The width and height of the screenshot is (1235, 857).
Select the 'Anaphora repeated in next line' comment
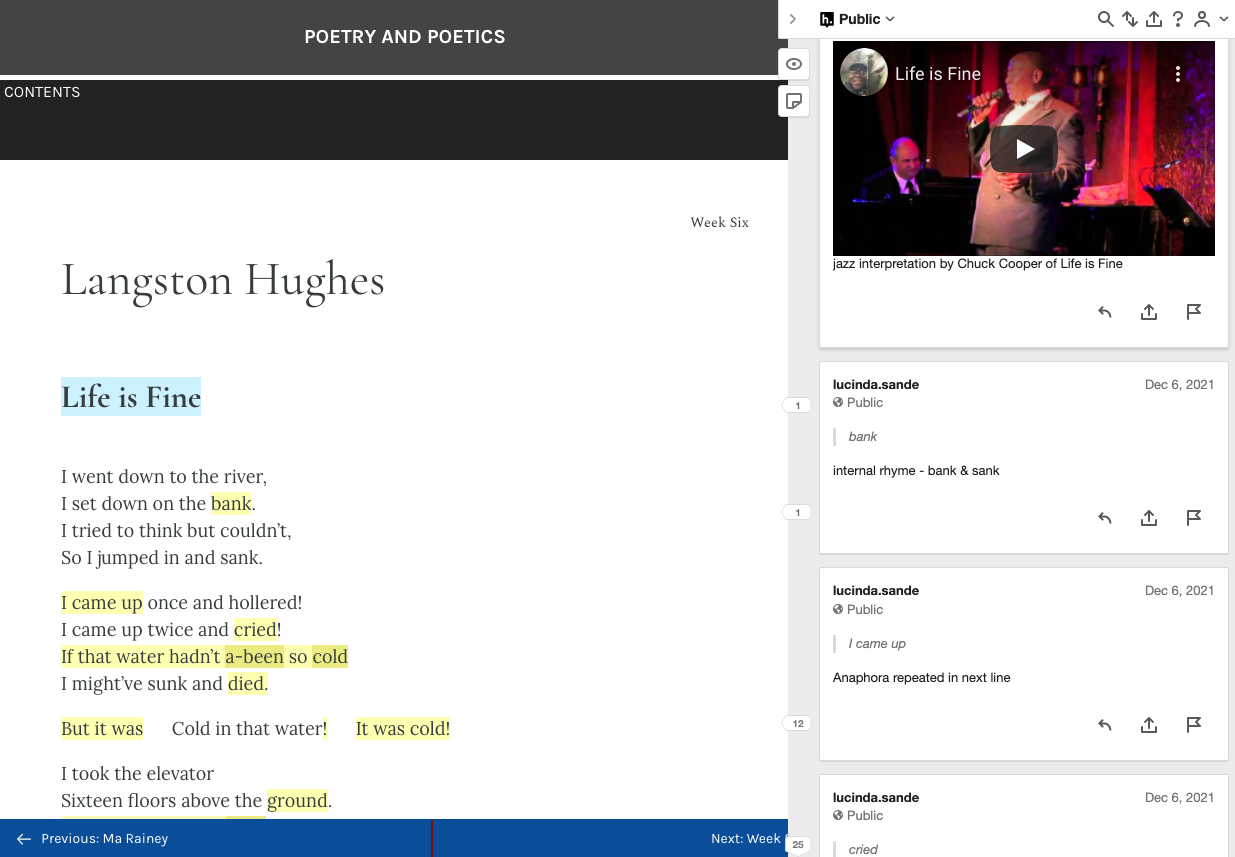click(922, 677)
